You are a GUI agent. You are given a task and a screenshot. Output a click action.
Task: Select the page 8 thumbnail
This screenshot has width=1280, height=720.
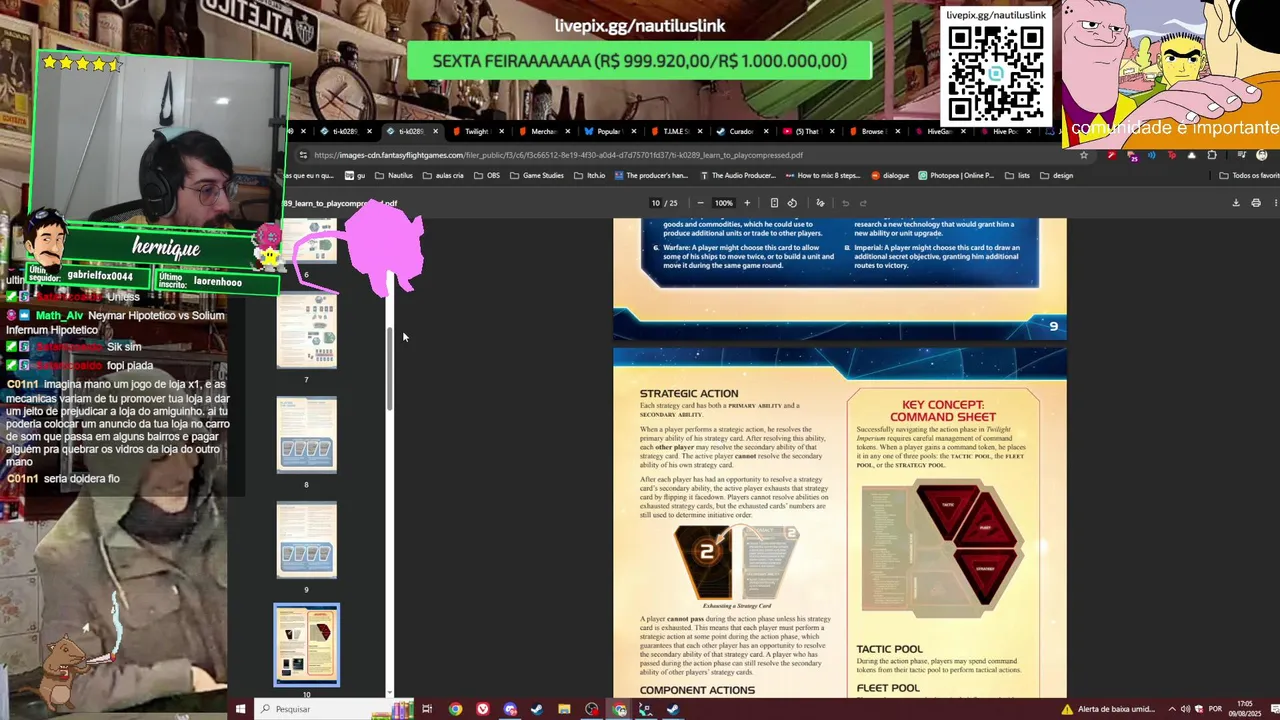(x=307, y=435)
